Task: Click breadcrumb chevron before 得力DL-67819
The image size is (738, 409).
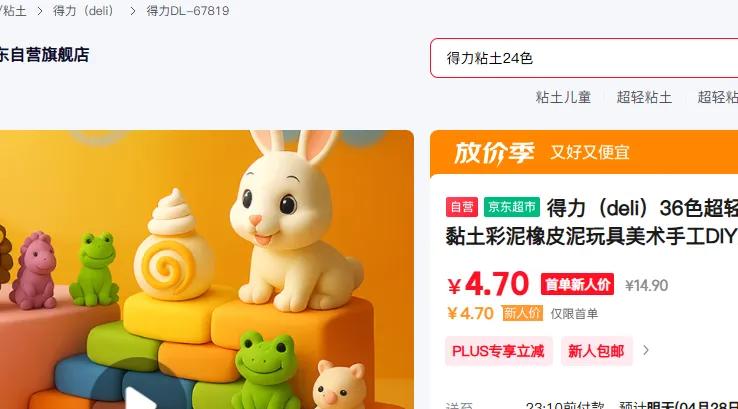Action: pos(133,11)
